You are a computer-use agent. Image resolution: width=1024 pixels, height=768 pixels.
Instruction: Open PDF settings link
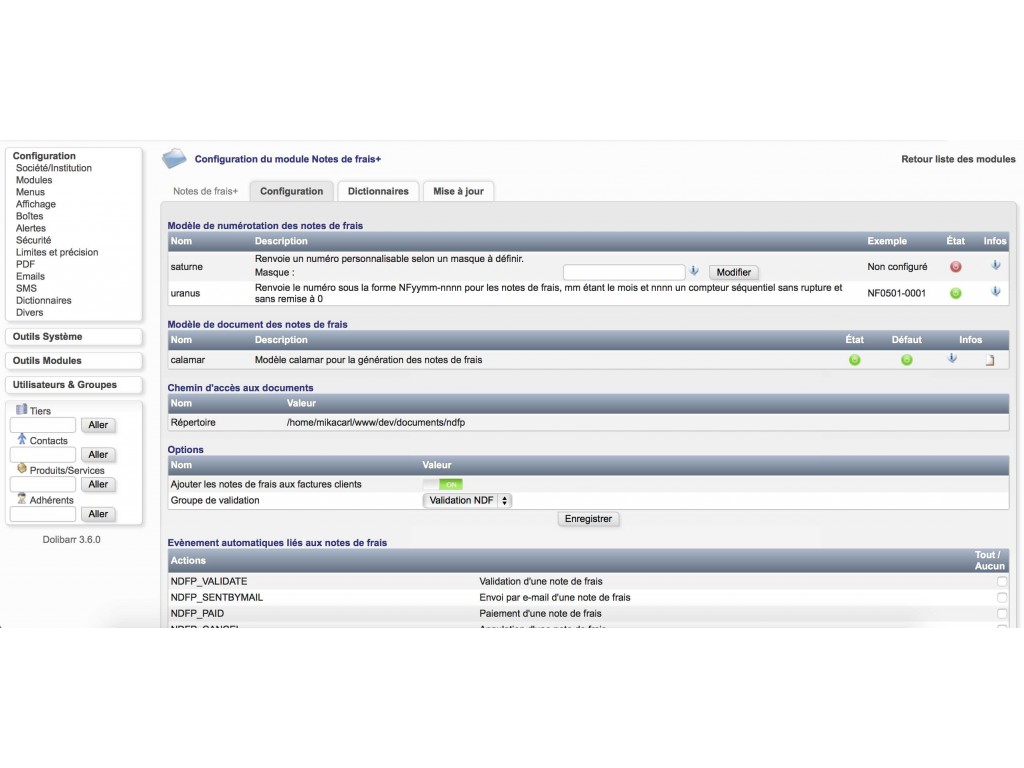(25, 264)
